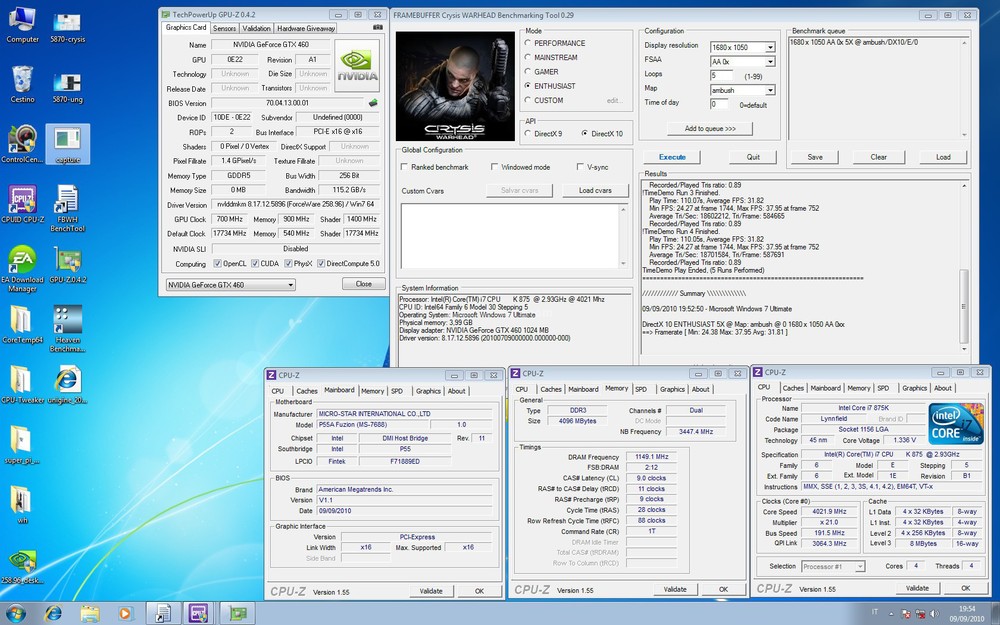1000x625 pixels.
Task: Click the Execute button
Action: (x=672, y=157)
